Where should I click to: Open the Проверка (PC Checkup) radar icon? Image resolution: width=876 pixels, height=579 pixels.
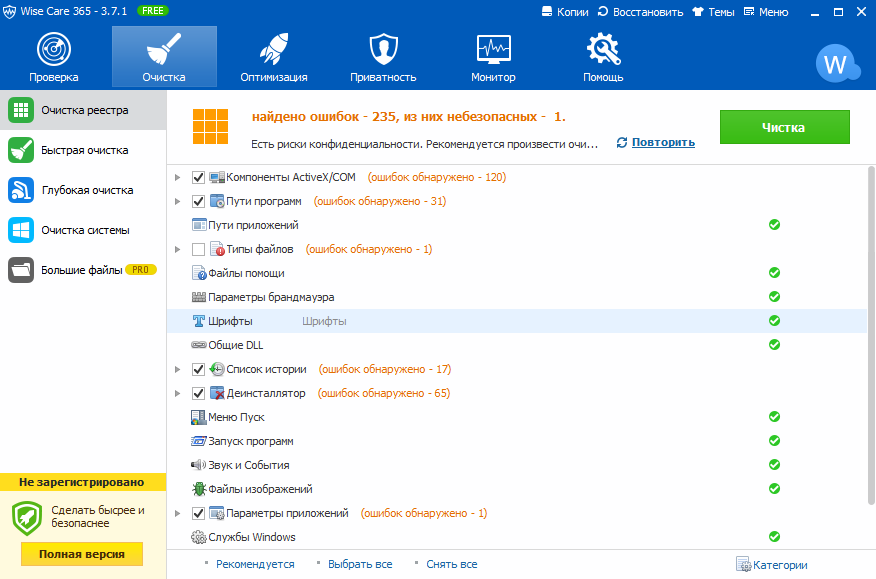pyautogui.click(x=54, y=50)
